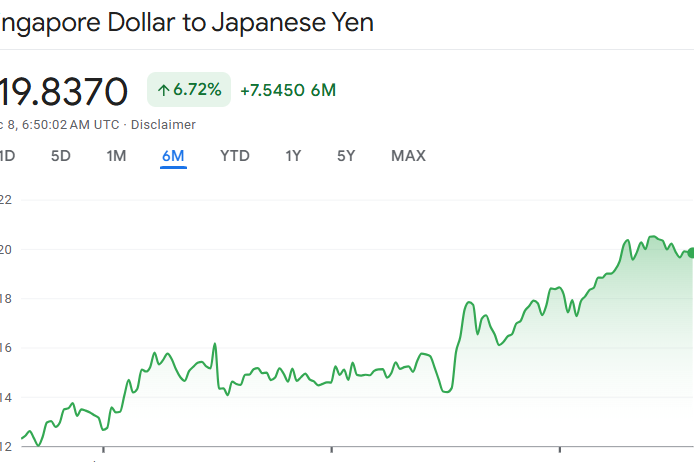The image size is (694, 462).
Task: Switch to the 1M time range
Action: 116,156
